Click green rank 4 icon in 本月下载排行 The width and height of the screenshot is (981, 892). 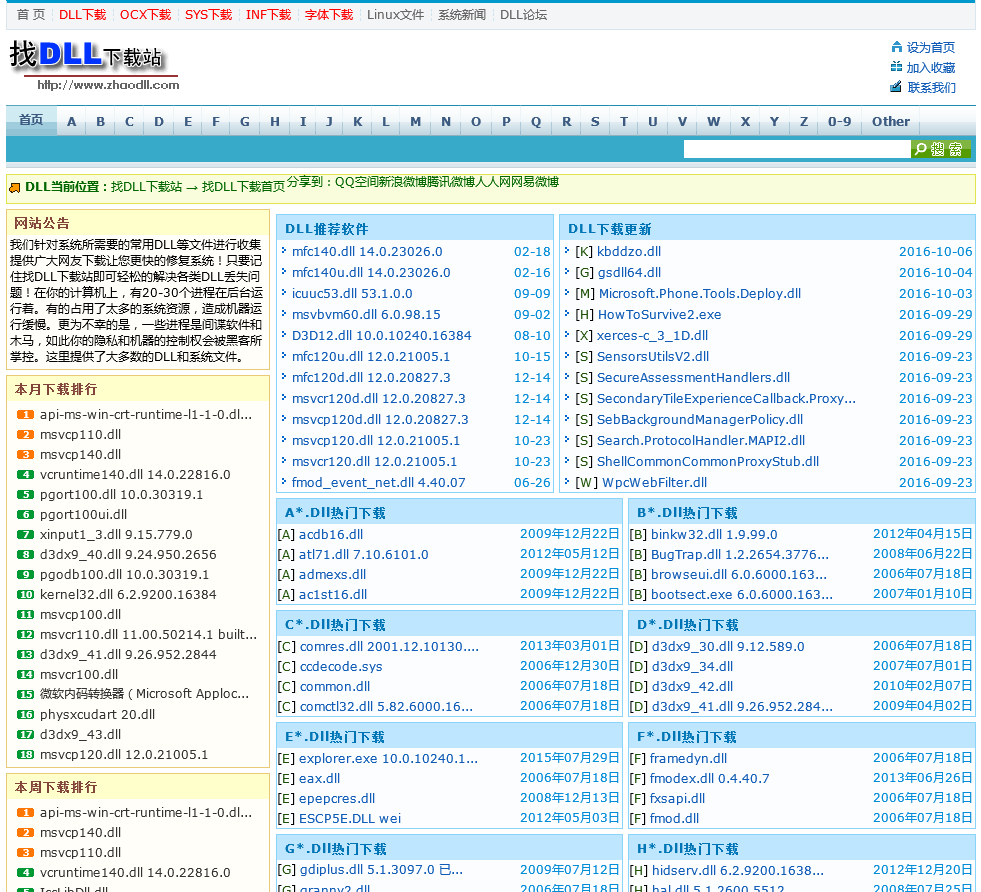[x=25, y=474]
